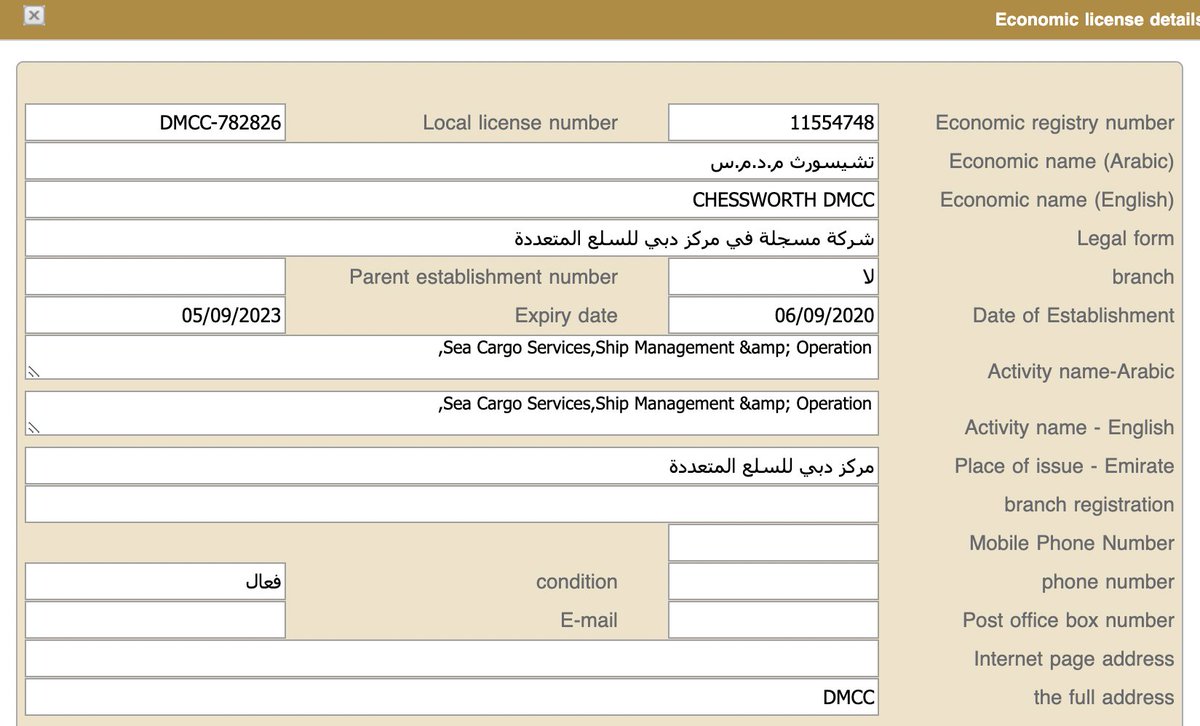Screen dimensions: 1200x726
Task: Click the 'branch registration' label text
Action: coord(1090,504)
